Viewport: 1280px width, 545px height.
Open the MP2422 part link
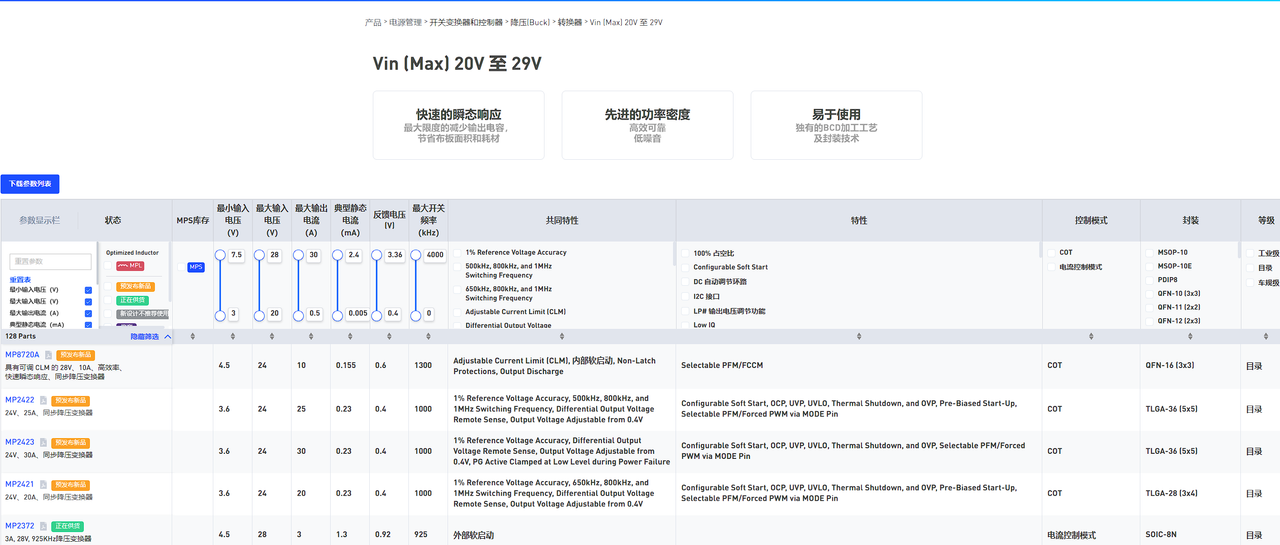[20, 400]
